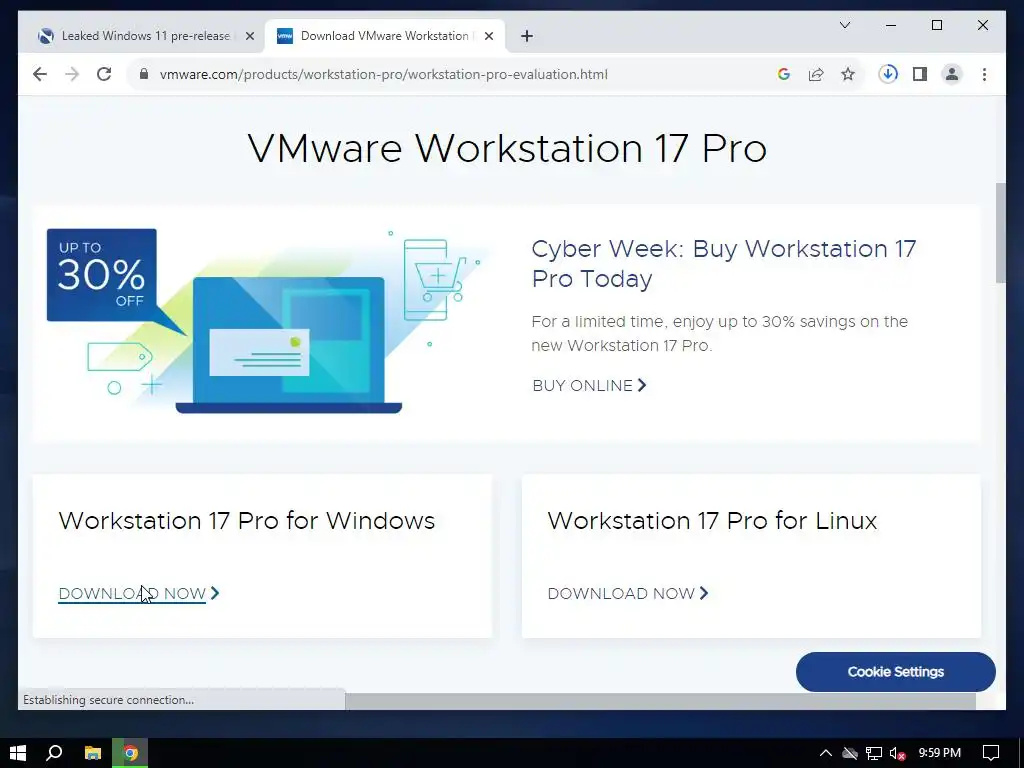Show hidden system tray icons
Screen dimensions: 1024x768
click(825, 753)
